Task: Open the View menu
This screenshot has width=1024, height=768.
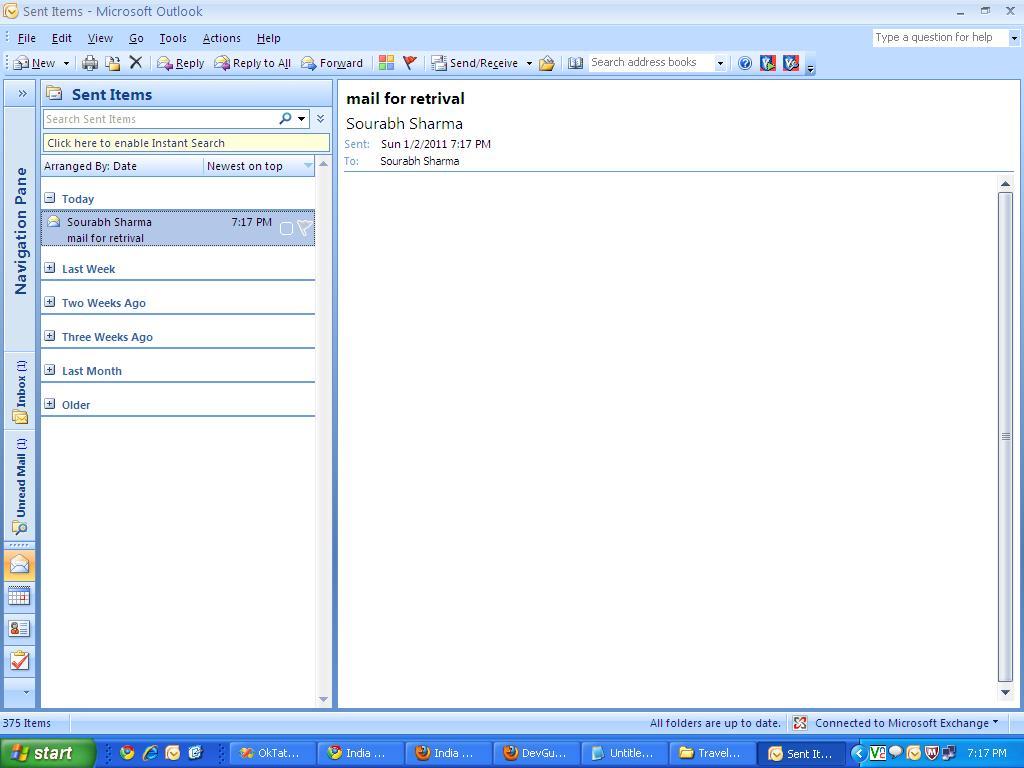Action: (x=100, y=38)
